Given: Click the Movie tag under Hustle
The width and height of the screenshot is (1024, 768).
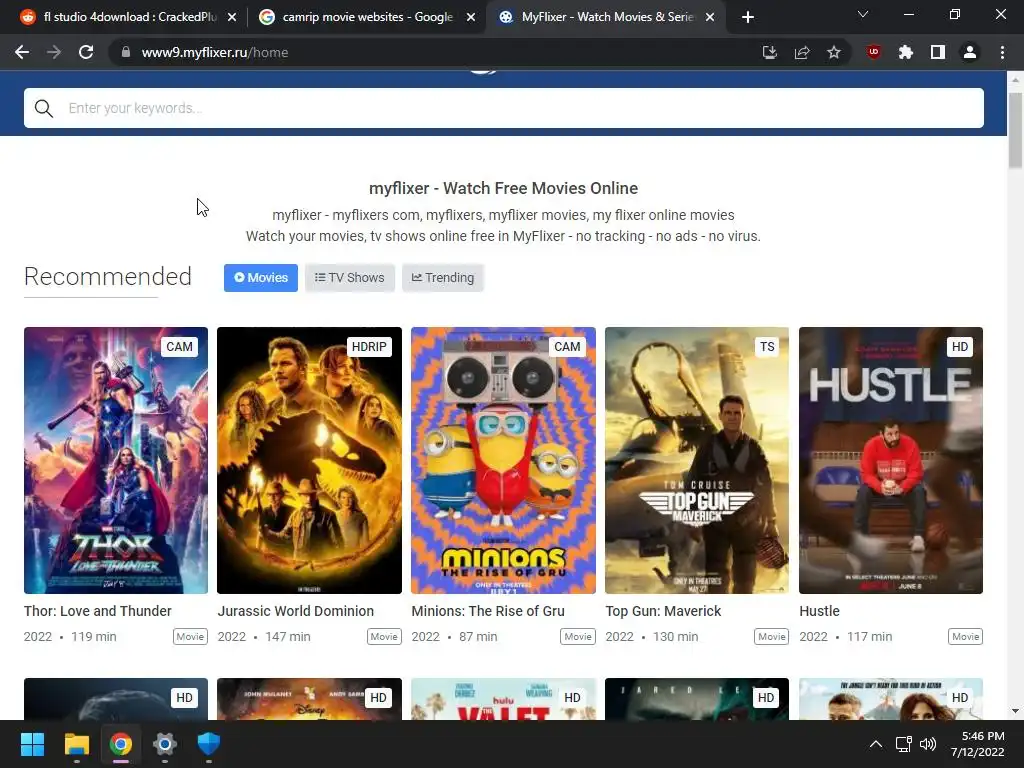Looking at the screenshot, I should [x=965, y=637].
